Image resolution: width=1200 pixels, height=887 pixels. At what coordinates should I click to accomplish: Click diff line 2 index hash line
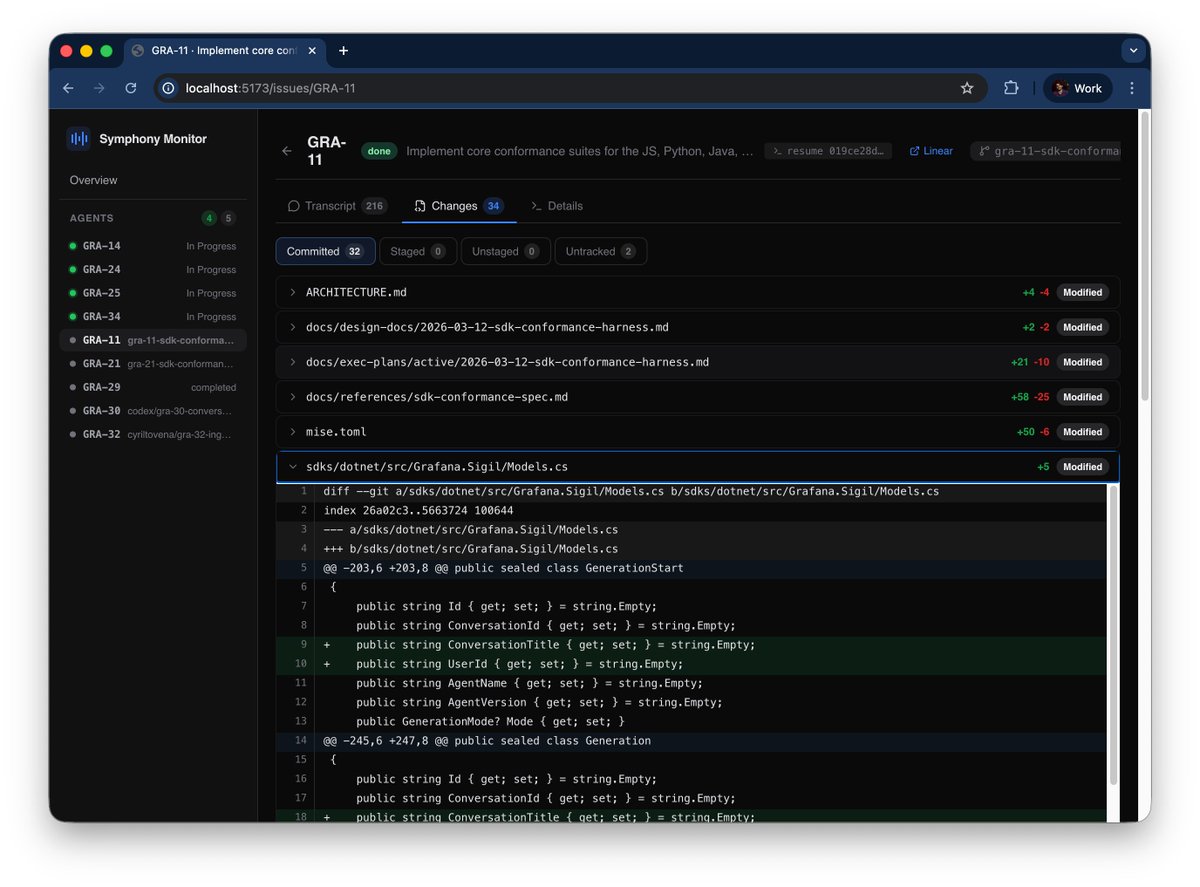click(x=691, y=510)
